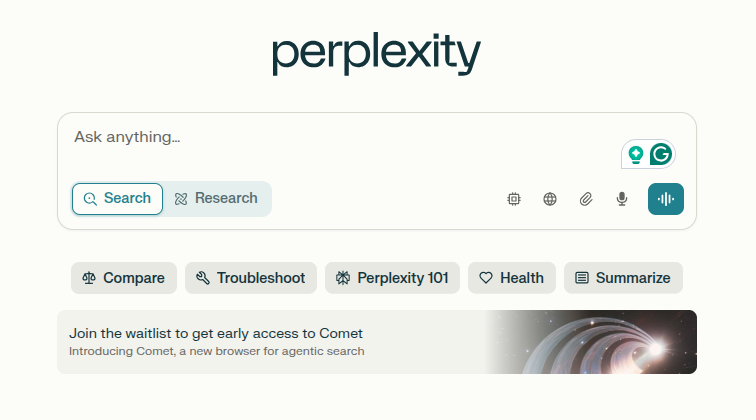Switch to Research mode toggle
Screen dimensions: 756x420
[216, 199]
